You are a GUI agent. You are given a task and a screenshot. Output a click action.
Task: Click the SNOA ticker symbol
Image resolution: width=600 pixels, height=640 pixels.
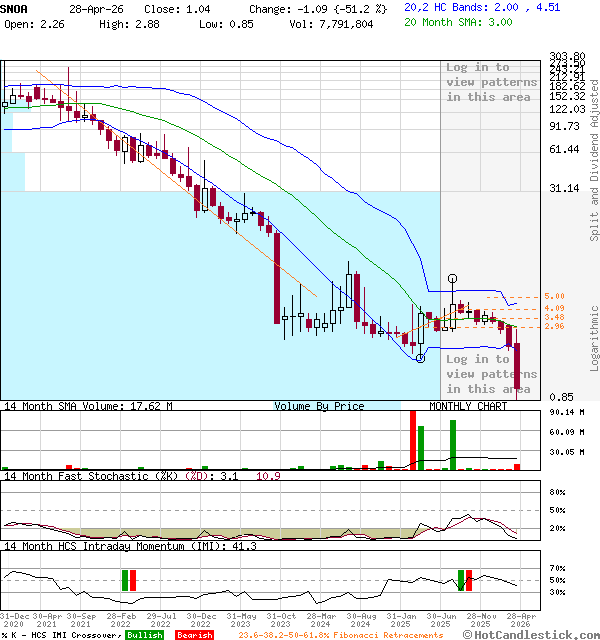click(15, 6)
